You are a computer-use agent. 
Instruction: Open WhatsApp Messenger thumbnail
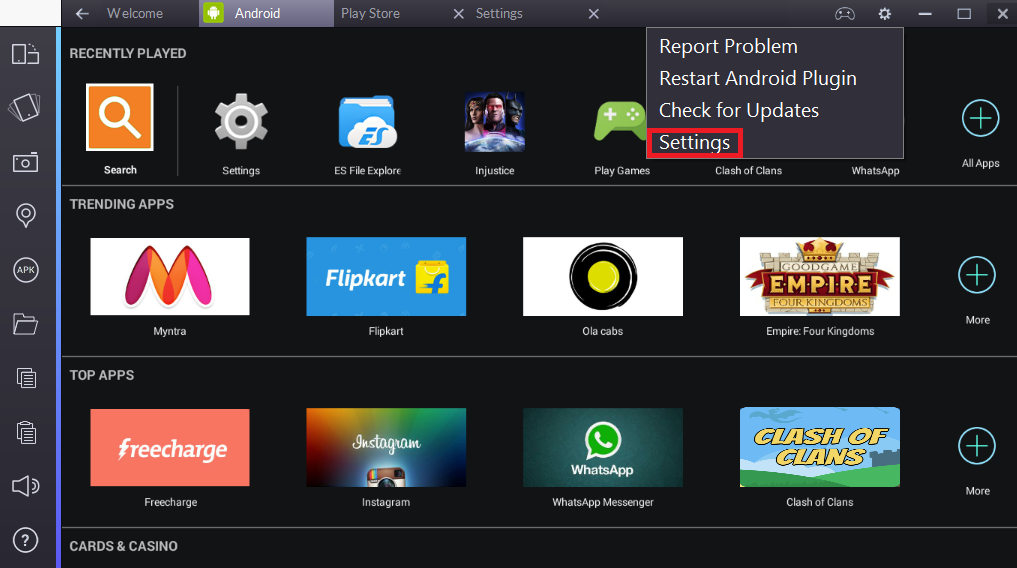point(603,447)
